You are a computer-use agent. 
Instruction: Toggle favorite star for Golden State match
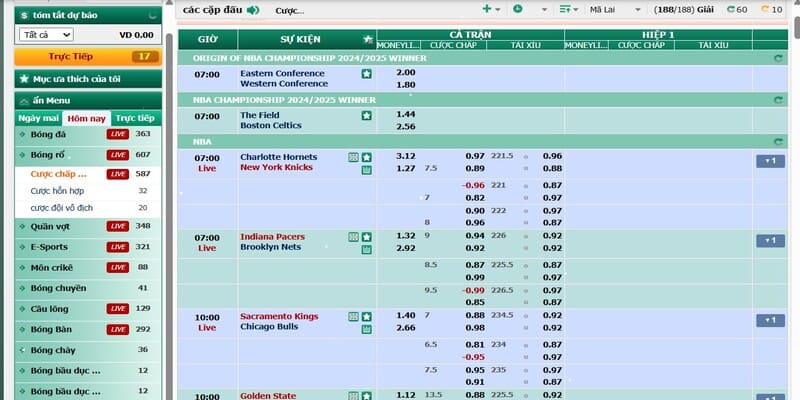[366, 396]
